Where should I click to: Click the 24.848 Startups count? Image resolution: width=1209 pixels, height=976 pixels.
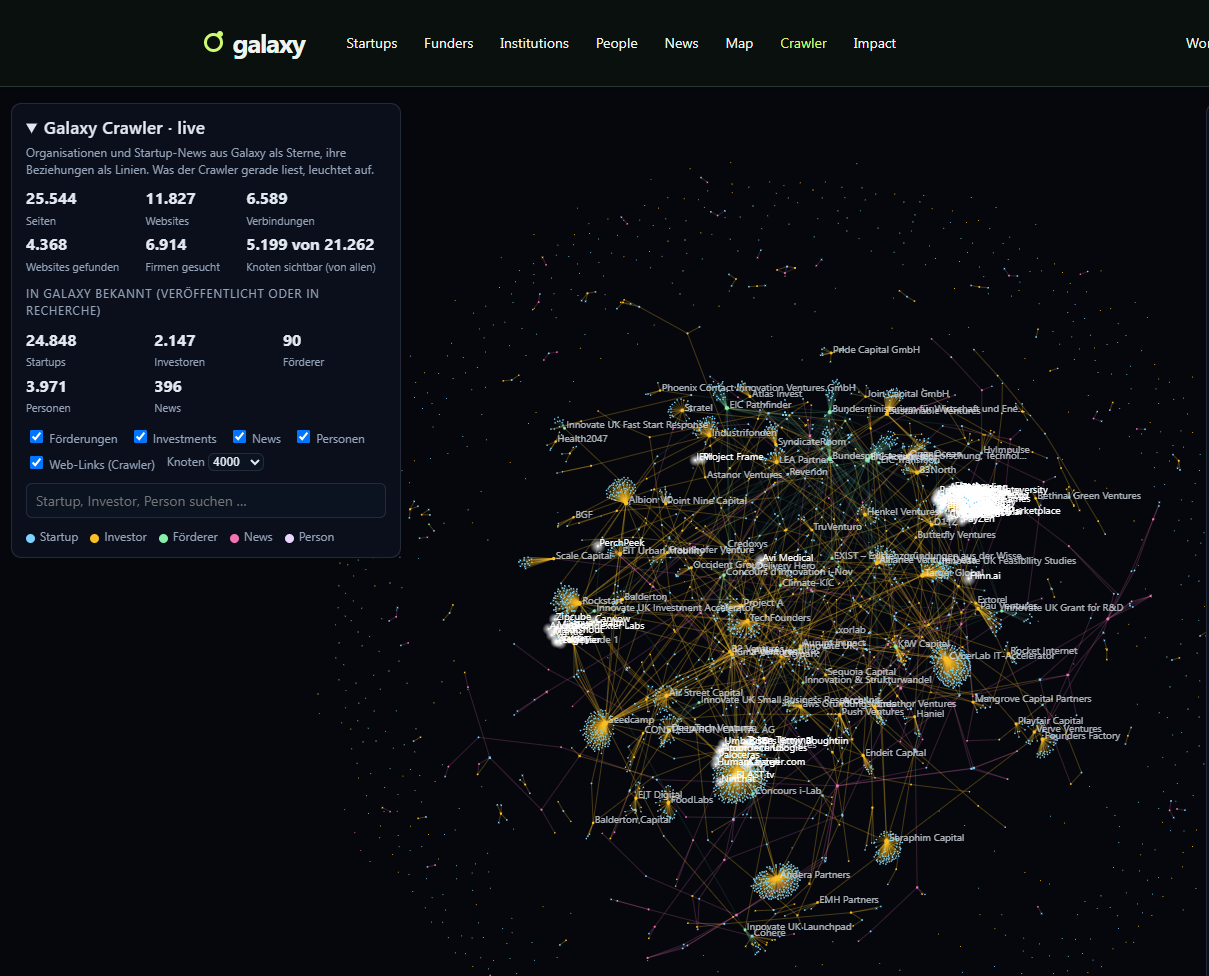click(51, 340)
